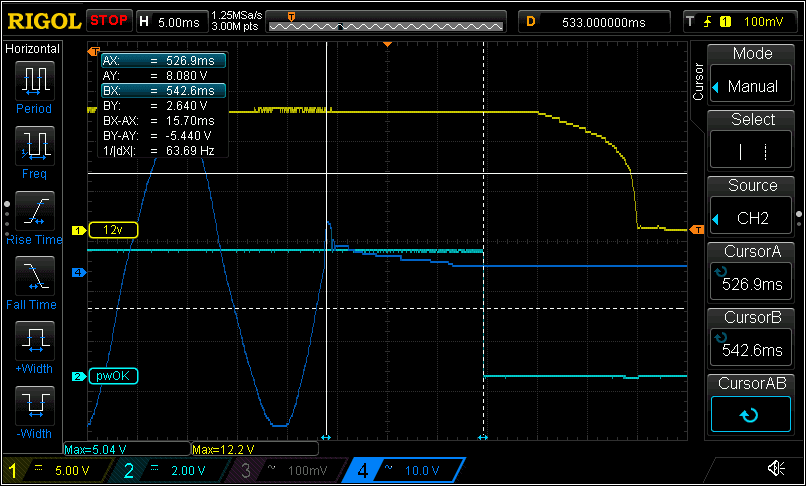Click the trigger T marker at graph top-left
The height and width of the screenshot is (486, 806).
pos(94,51)
